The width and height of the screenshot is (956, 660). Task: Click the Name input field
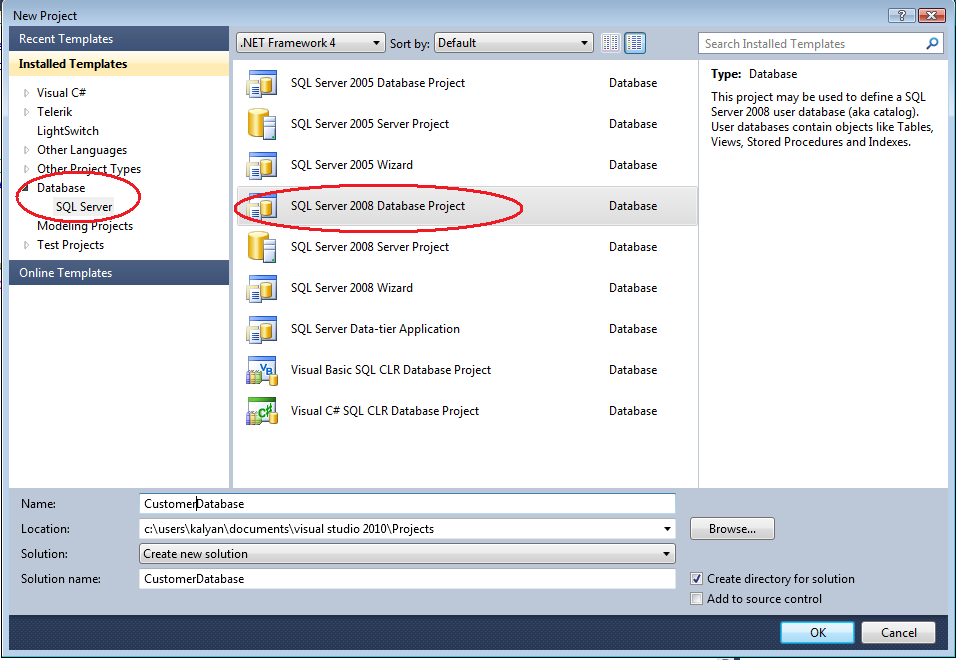coord(407,504)
